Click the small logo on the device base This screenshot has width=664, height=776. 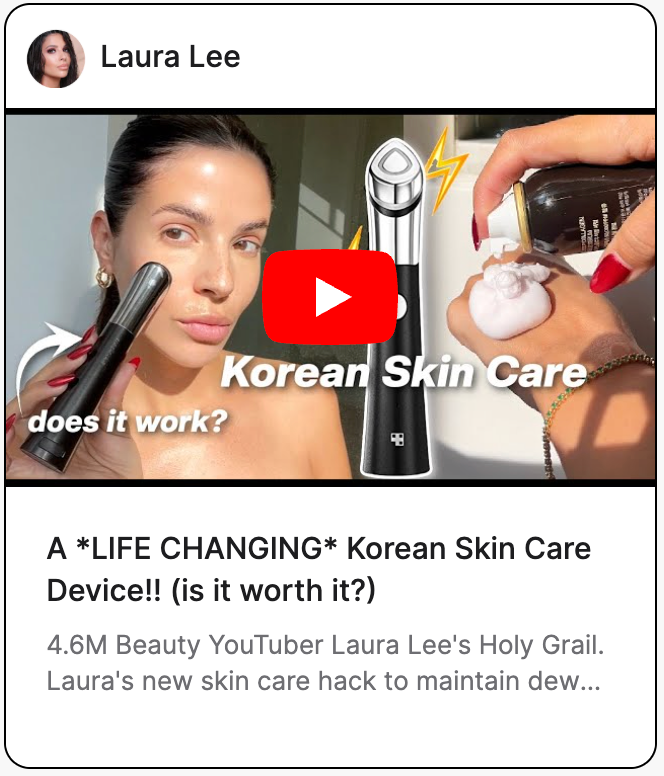coord(397,438)
